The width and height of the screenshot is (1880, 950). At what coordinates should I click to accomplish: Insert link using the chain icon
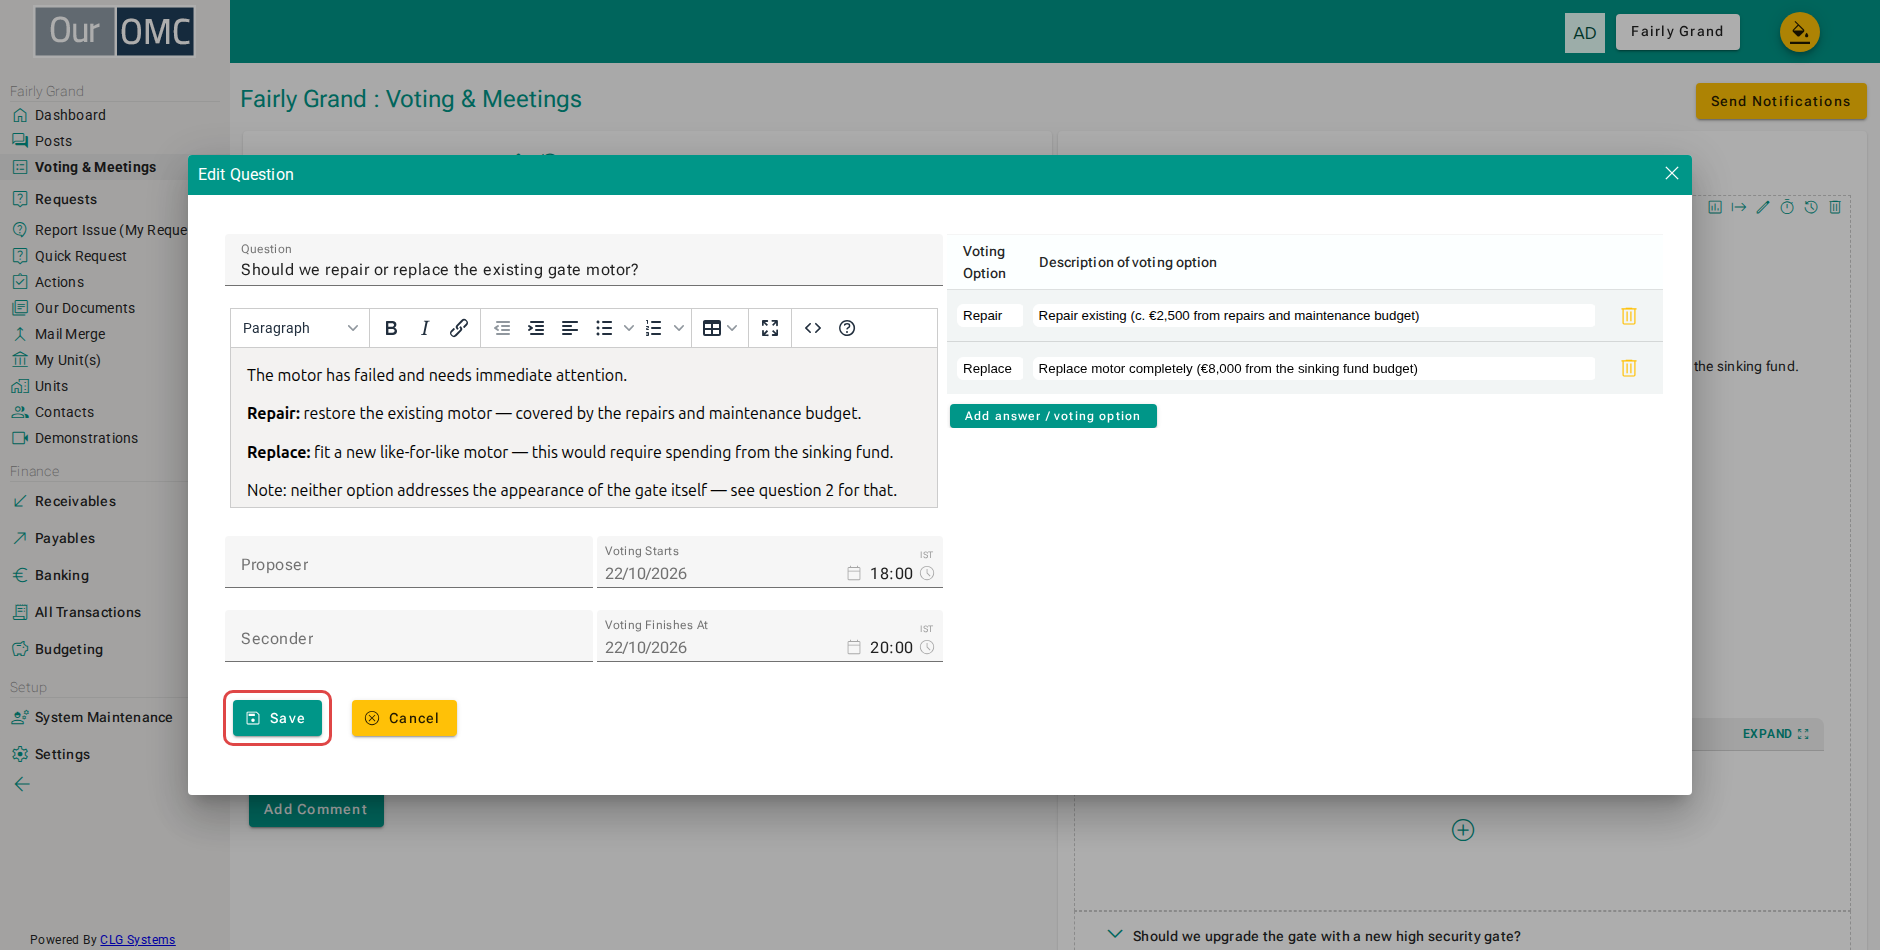pyautogui.click(x=459, y=328)
